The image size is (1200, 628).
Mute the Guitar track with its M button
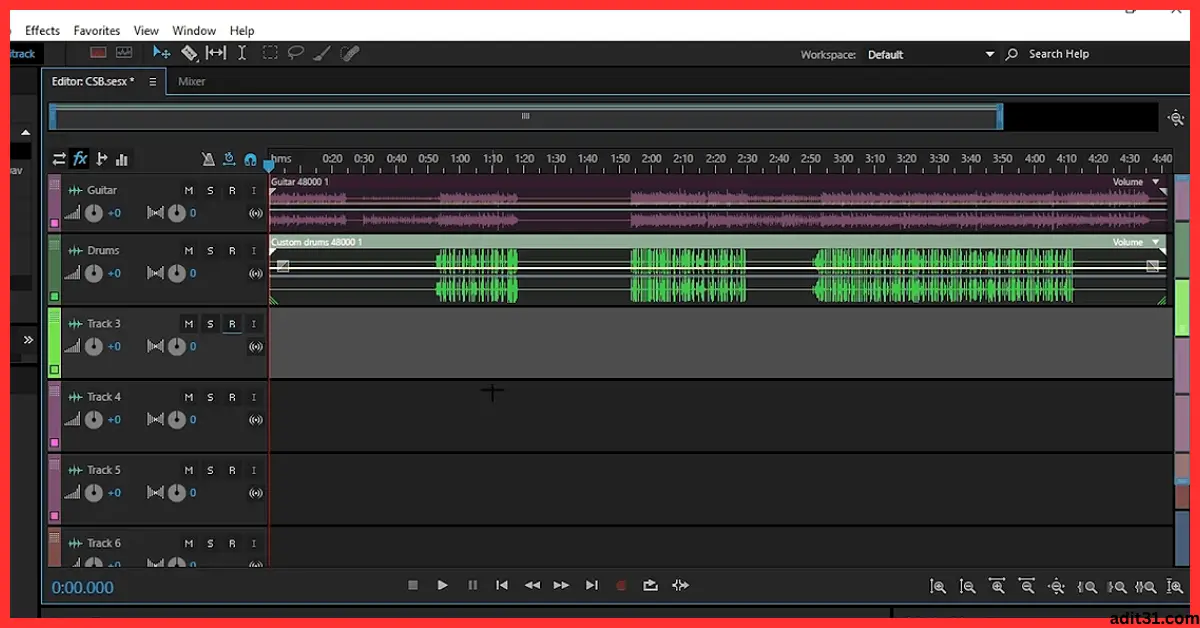pyautogui.click(x=188, y=190)
